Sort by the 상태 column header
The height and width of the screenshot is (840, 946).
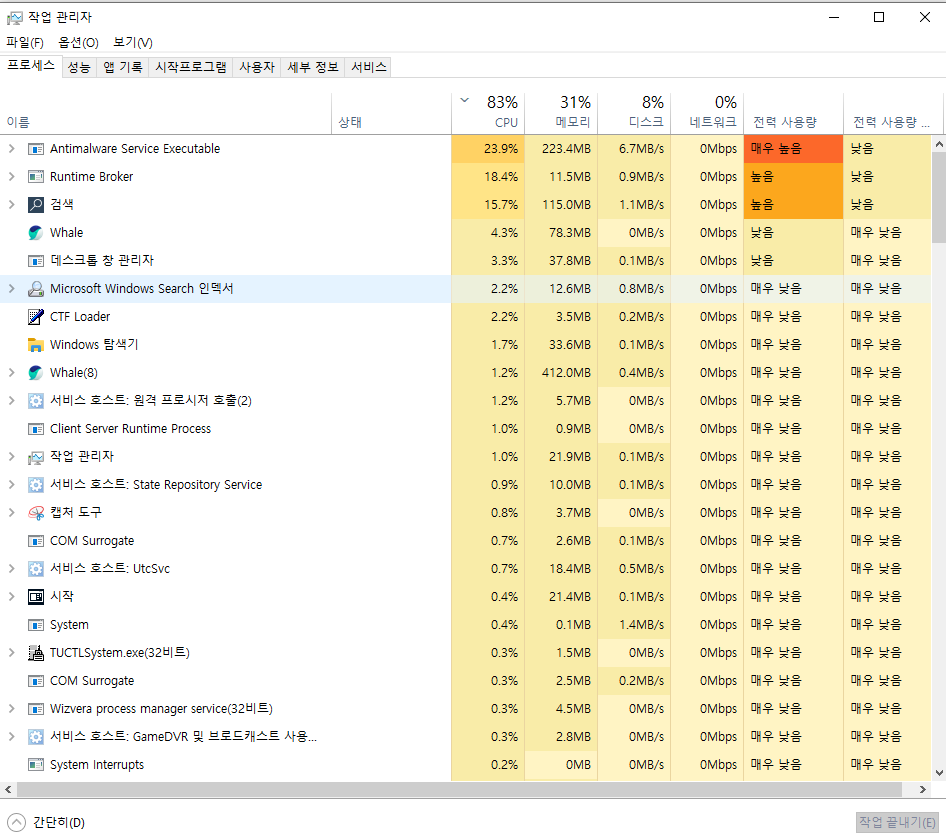pos(392,113)
